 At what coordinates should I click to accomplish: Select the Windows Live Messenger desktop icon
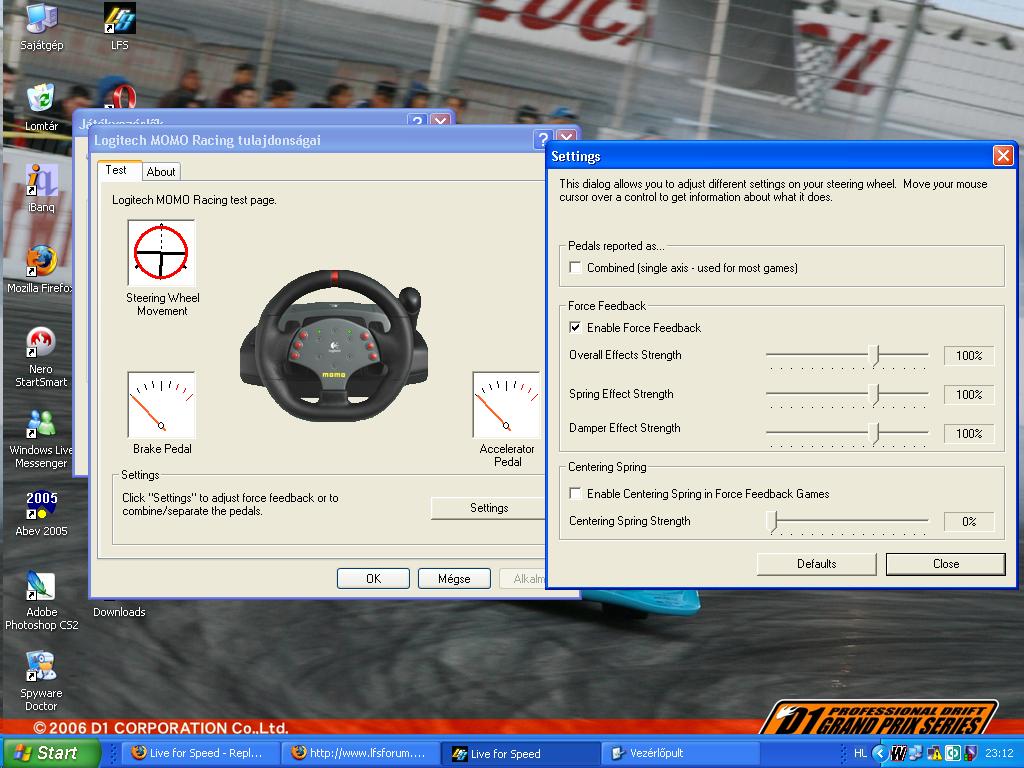(x=40, y=438)
